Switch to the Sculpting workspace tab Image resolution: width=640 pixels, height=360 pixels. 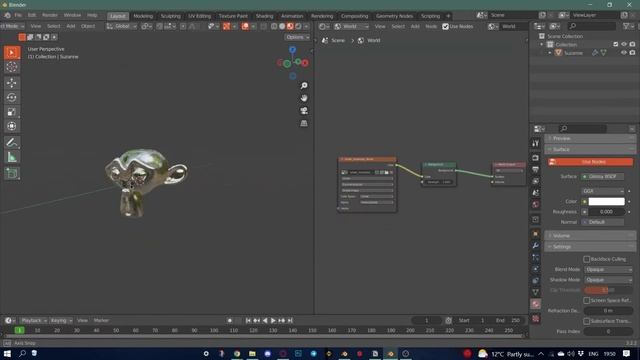[x=171, y=16]
